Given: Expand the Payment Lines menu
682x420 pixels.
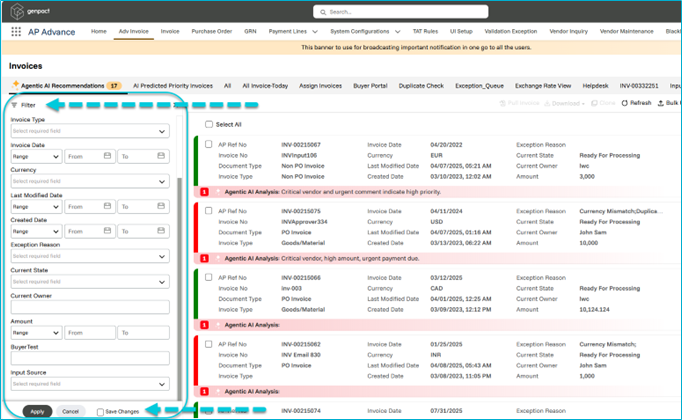Looking at the screenshot, I should 292,32.
